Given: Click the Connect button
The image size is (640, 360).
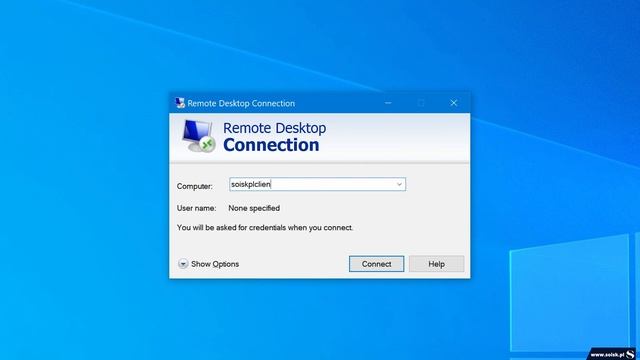Looking at the screenshot, I should tap(376, 264).
